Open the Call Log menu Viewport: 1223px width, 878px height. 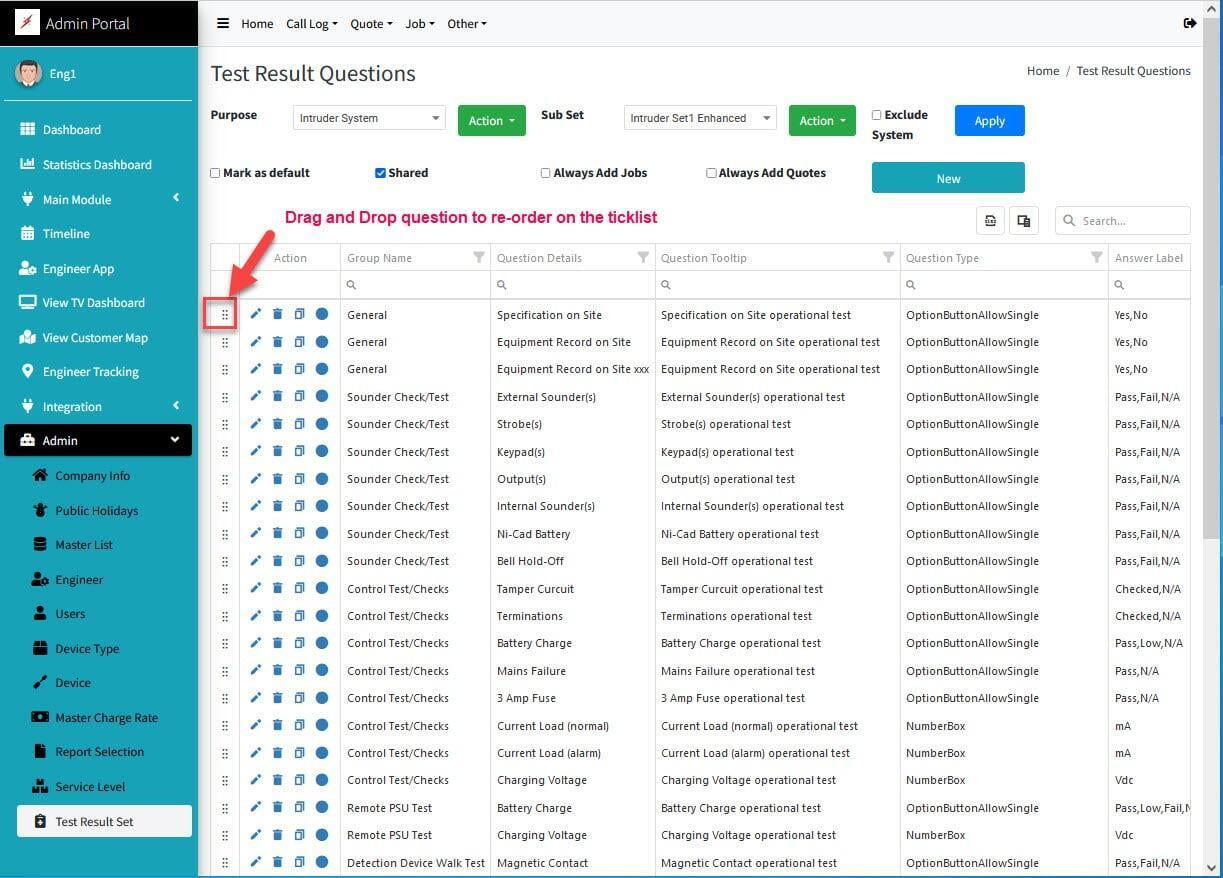(311, 24)
